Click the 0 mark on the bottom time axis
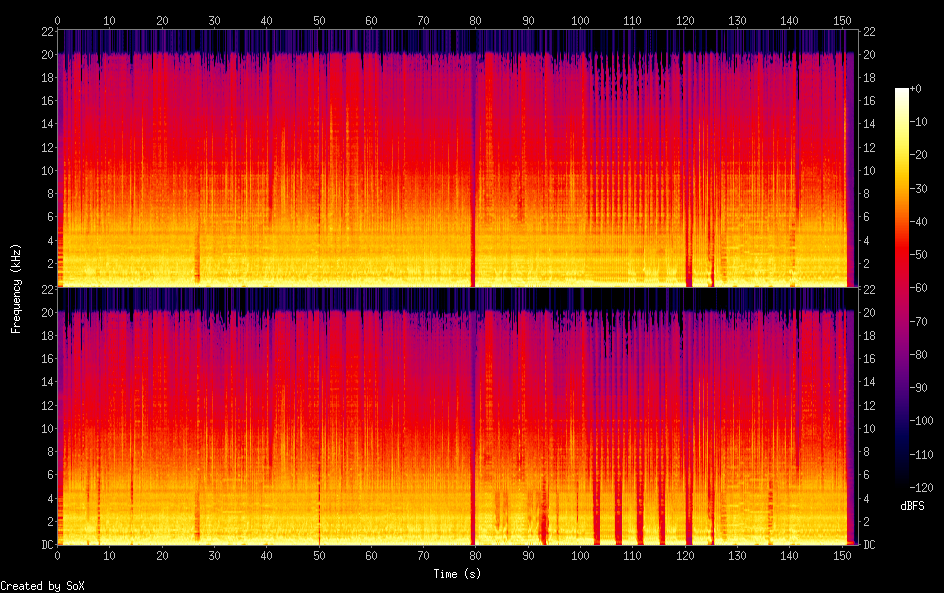This screenshot has width=944, height=593. [x=58, y=555]
